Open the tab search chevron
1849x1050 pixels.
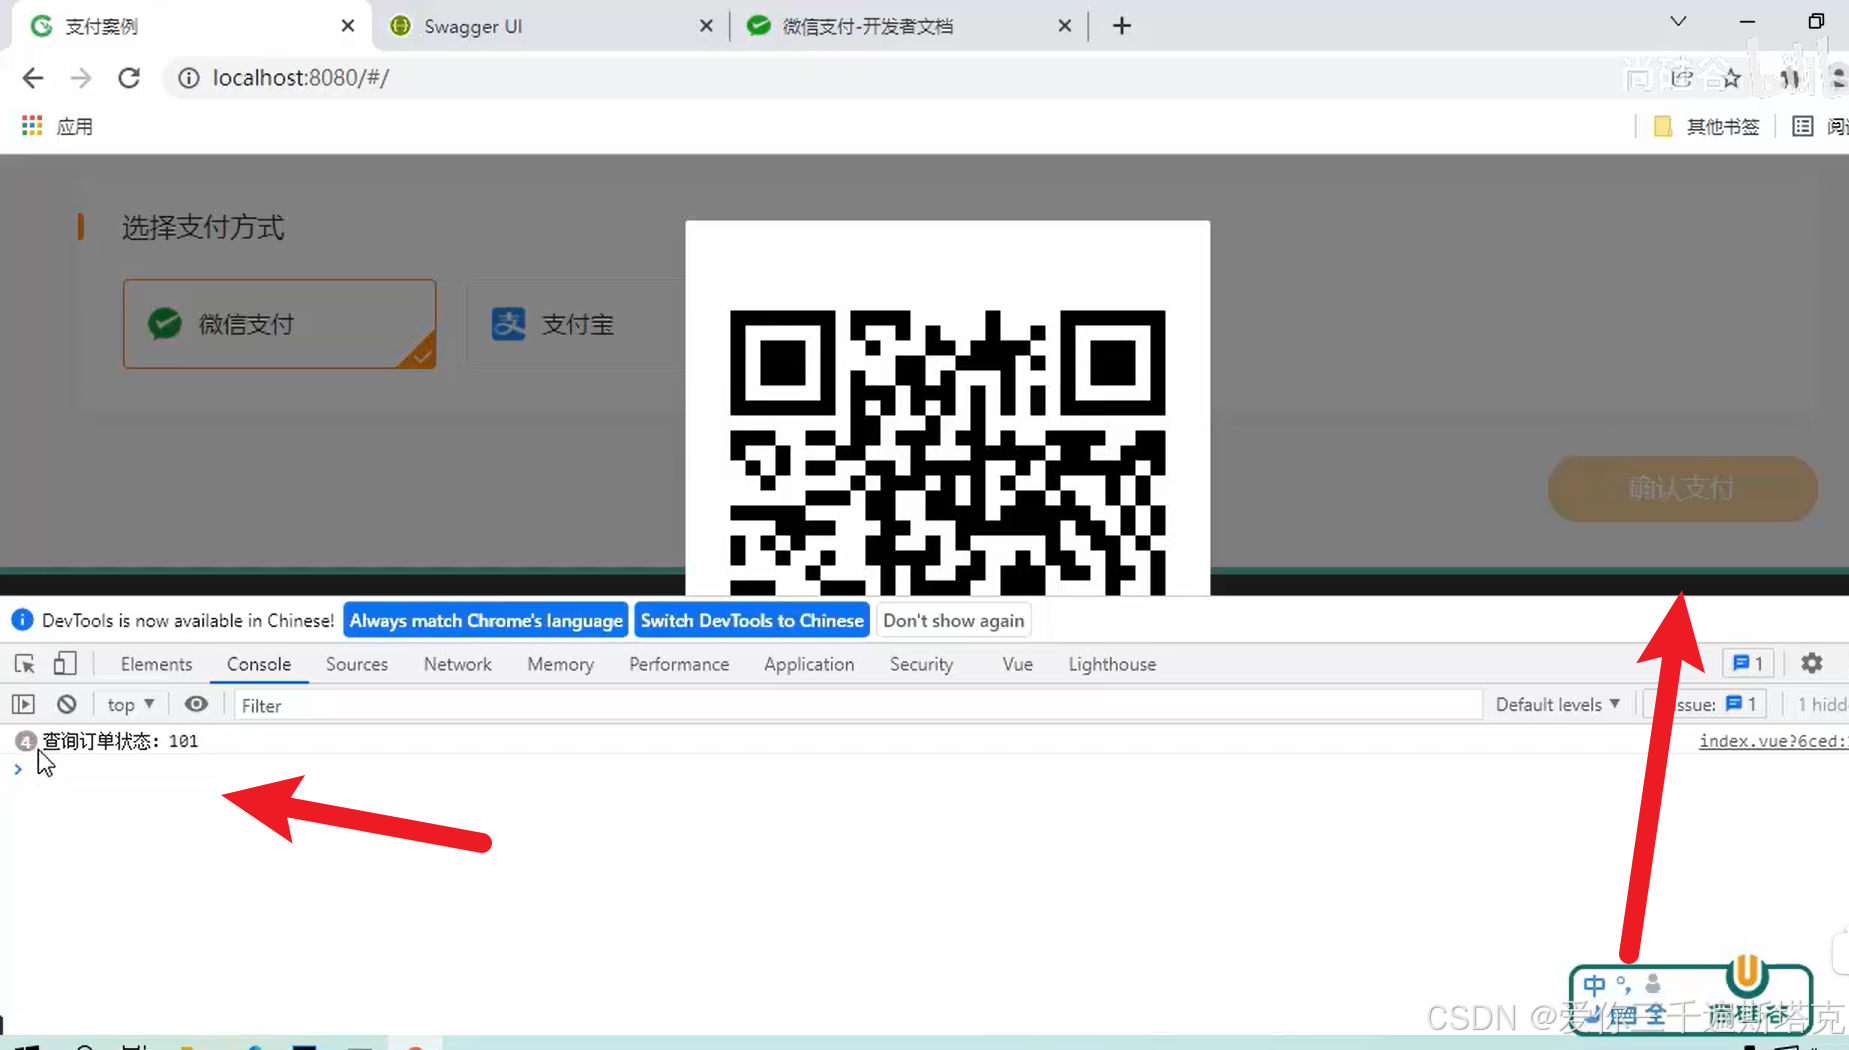pos(1678,22)
